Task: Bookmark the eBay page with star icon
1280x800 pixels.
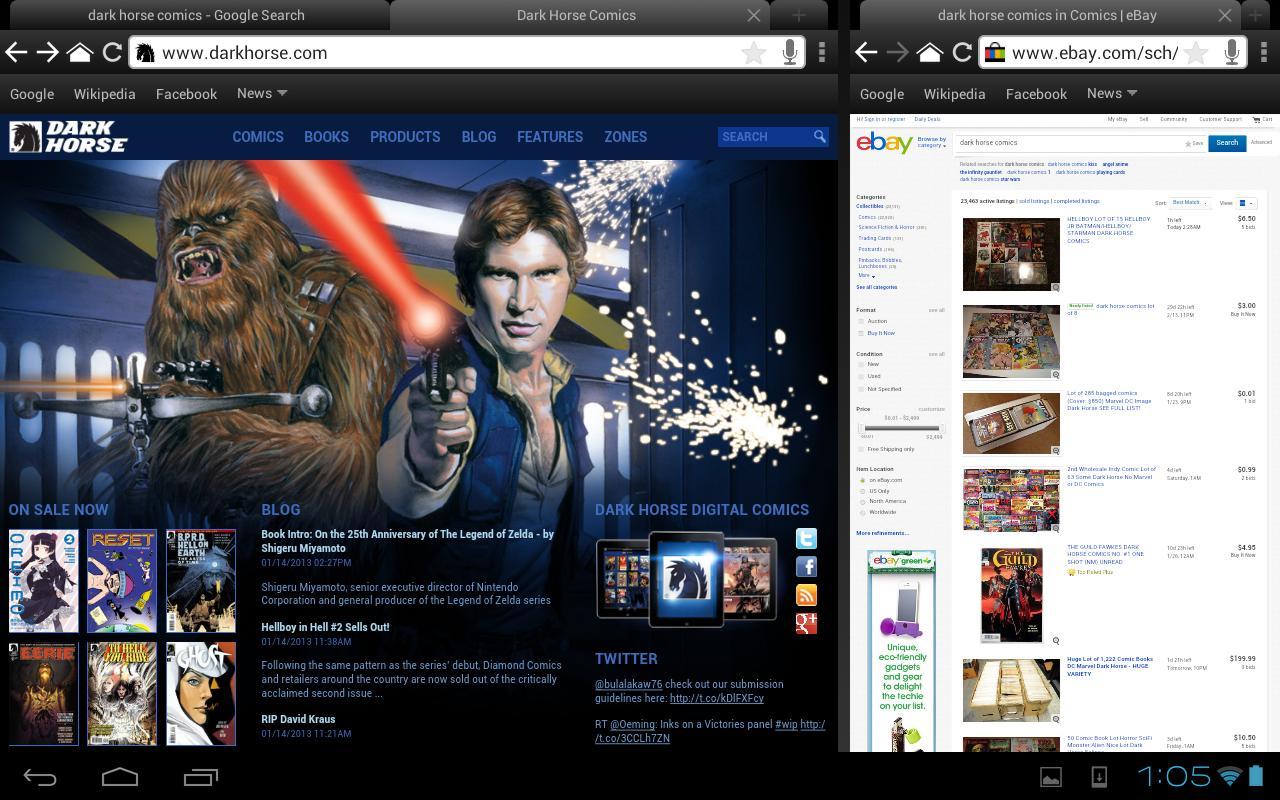Action: point(1196,53)
